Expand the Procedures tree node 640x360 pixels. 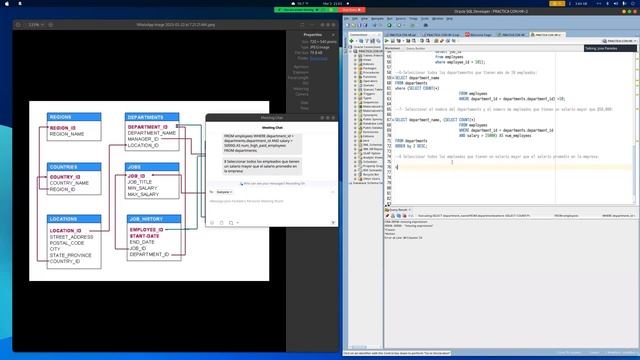click(x=356, y=72)
